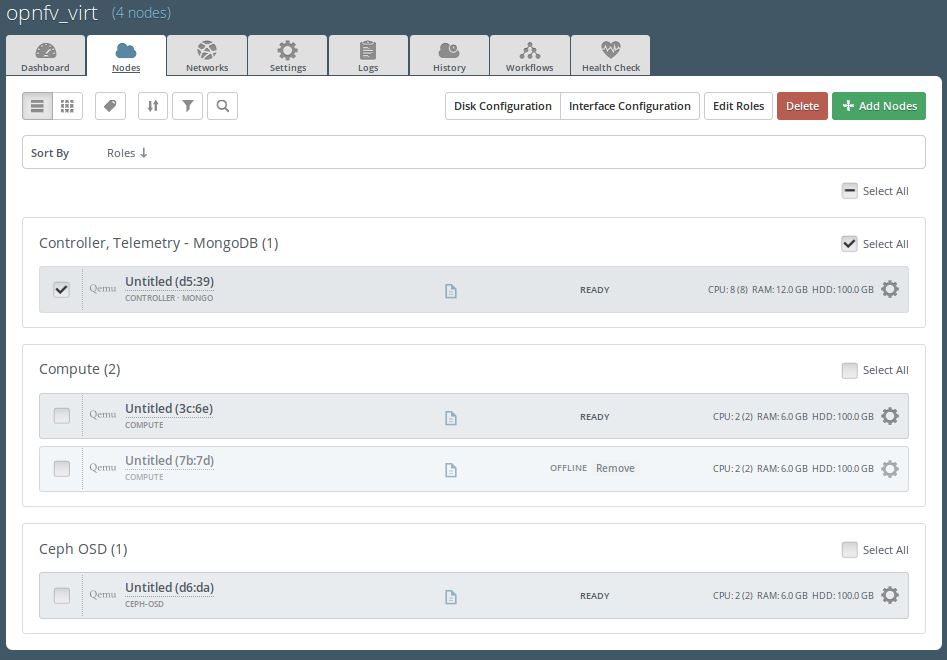947x660 pixels.
Task: Click the red Delete button
Action: pos(802,106)
